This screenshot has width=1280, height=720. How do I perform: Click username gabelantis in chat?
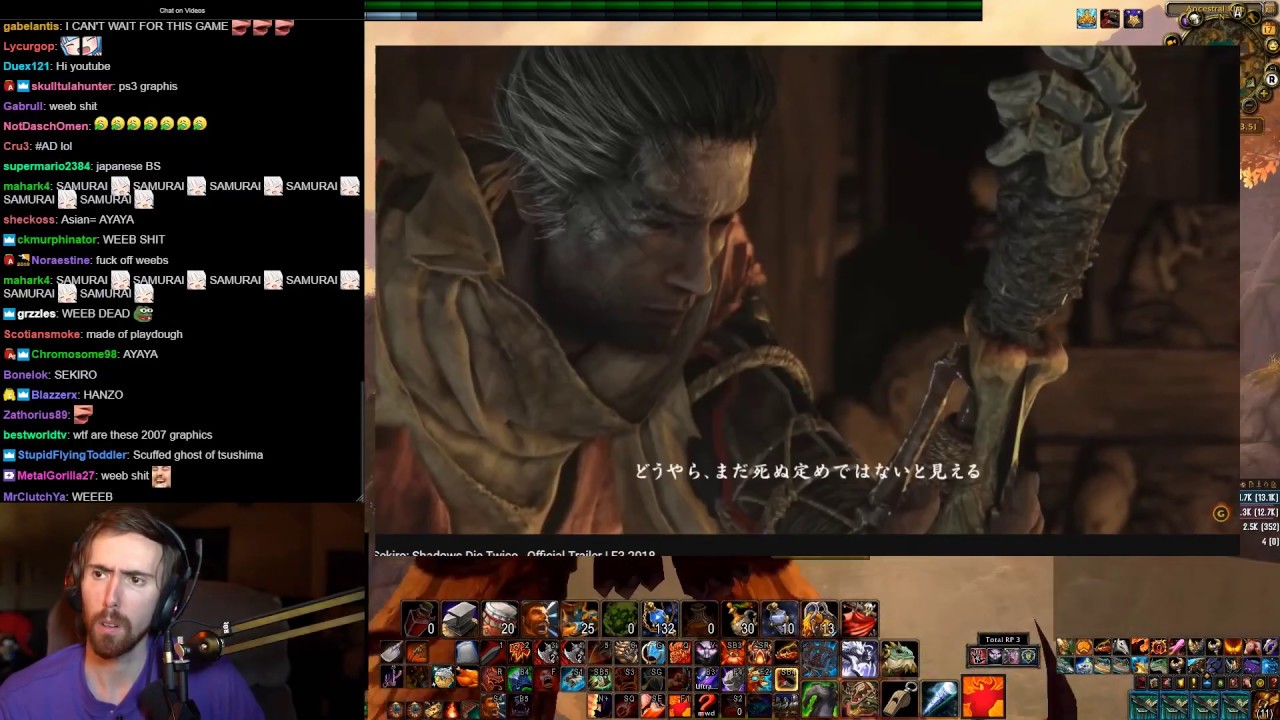31,26
